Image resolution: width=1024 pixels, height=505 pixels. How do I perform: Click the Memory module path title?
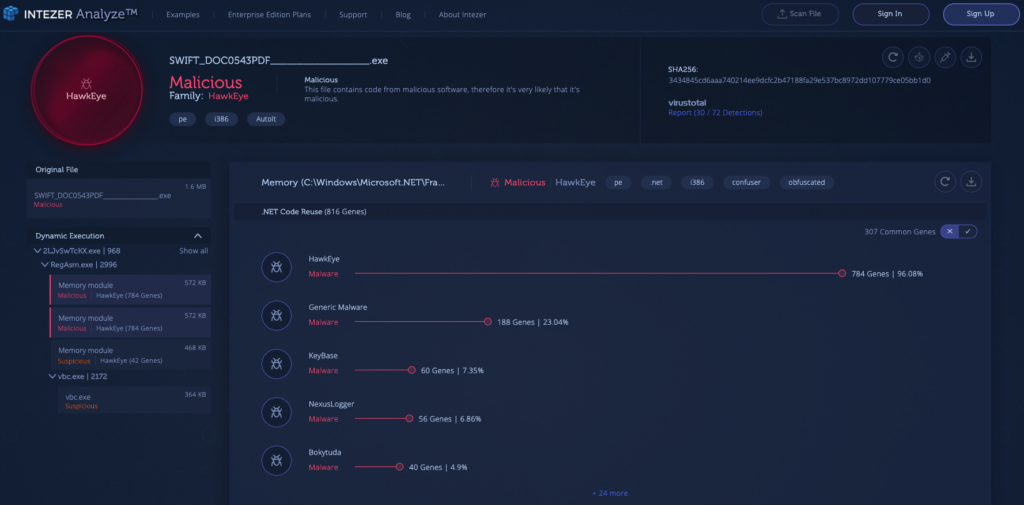pyautogui.click(x=353, y=182)
